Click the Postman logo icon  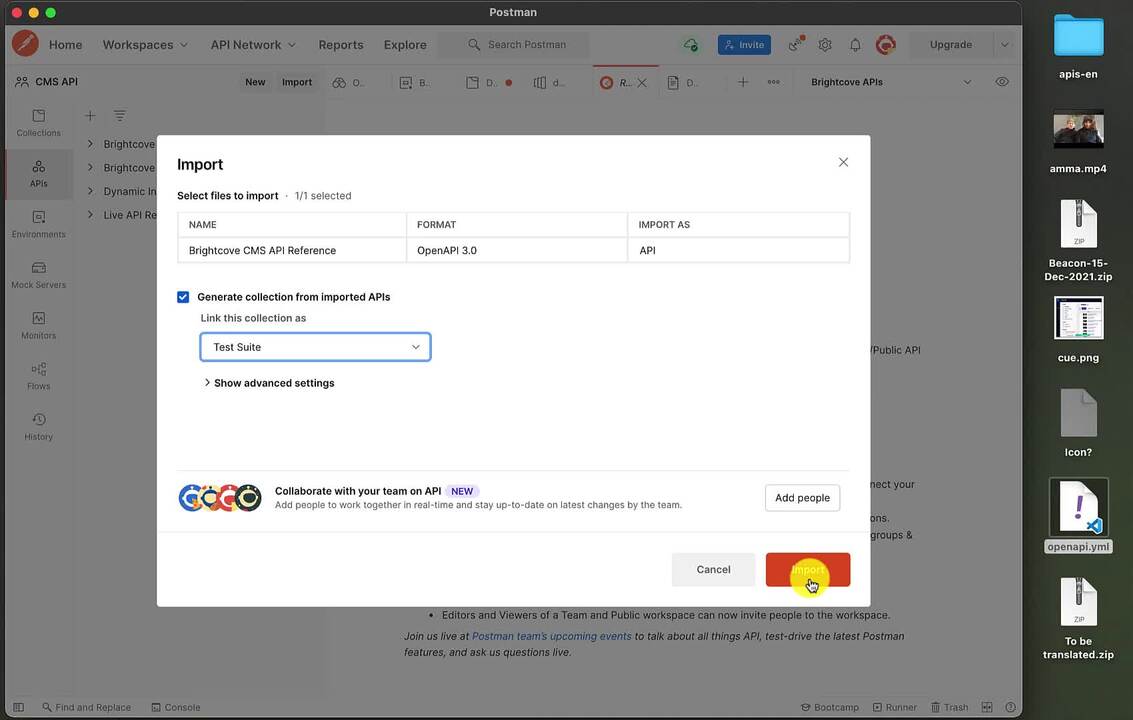coord(25,44)
